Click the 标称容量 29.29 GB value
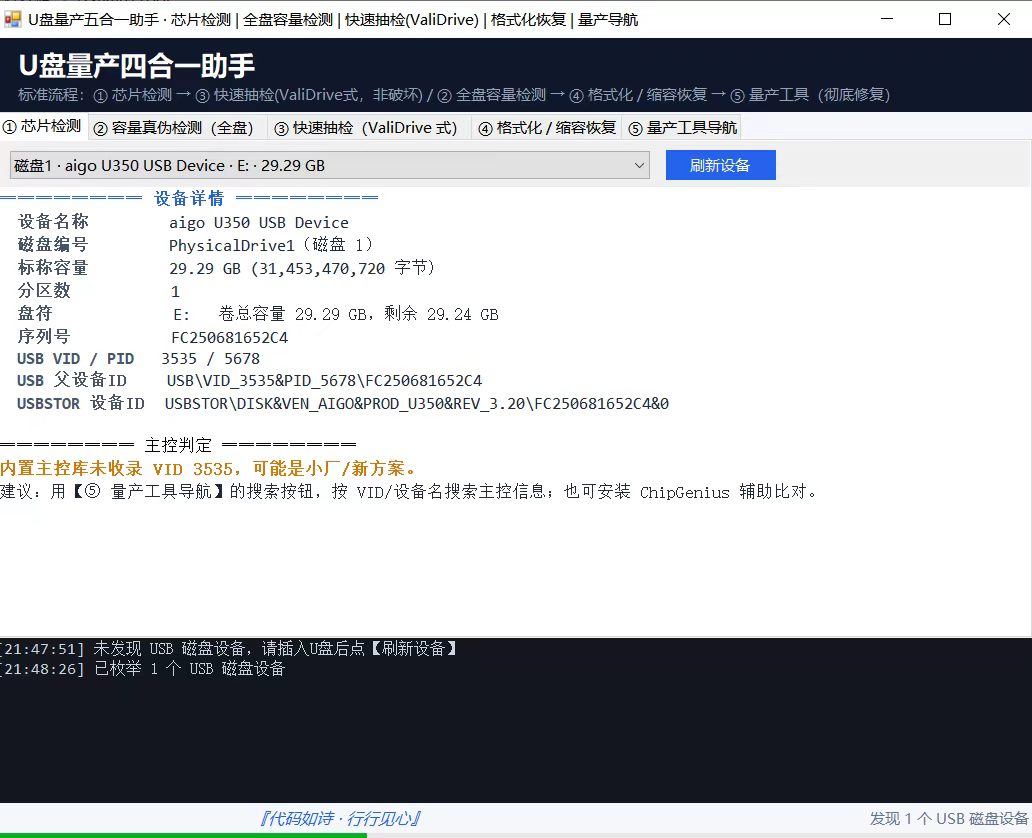This screenshot has height=838, width=1032. click(x=302, y=268)
